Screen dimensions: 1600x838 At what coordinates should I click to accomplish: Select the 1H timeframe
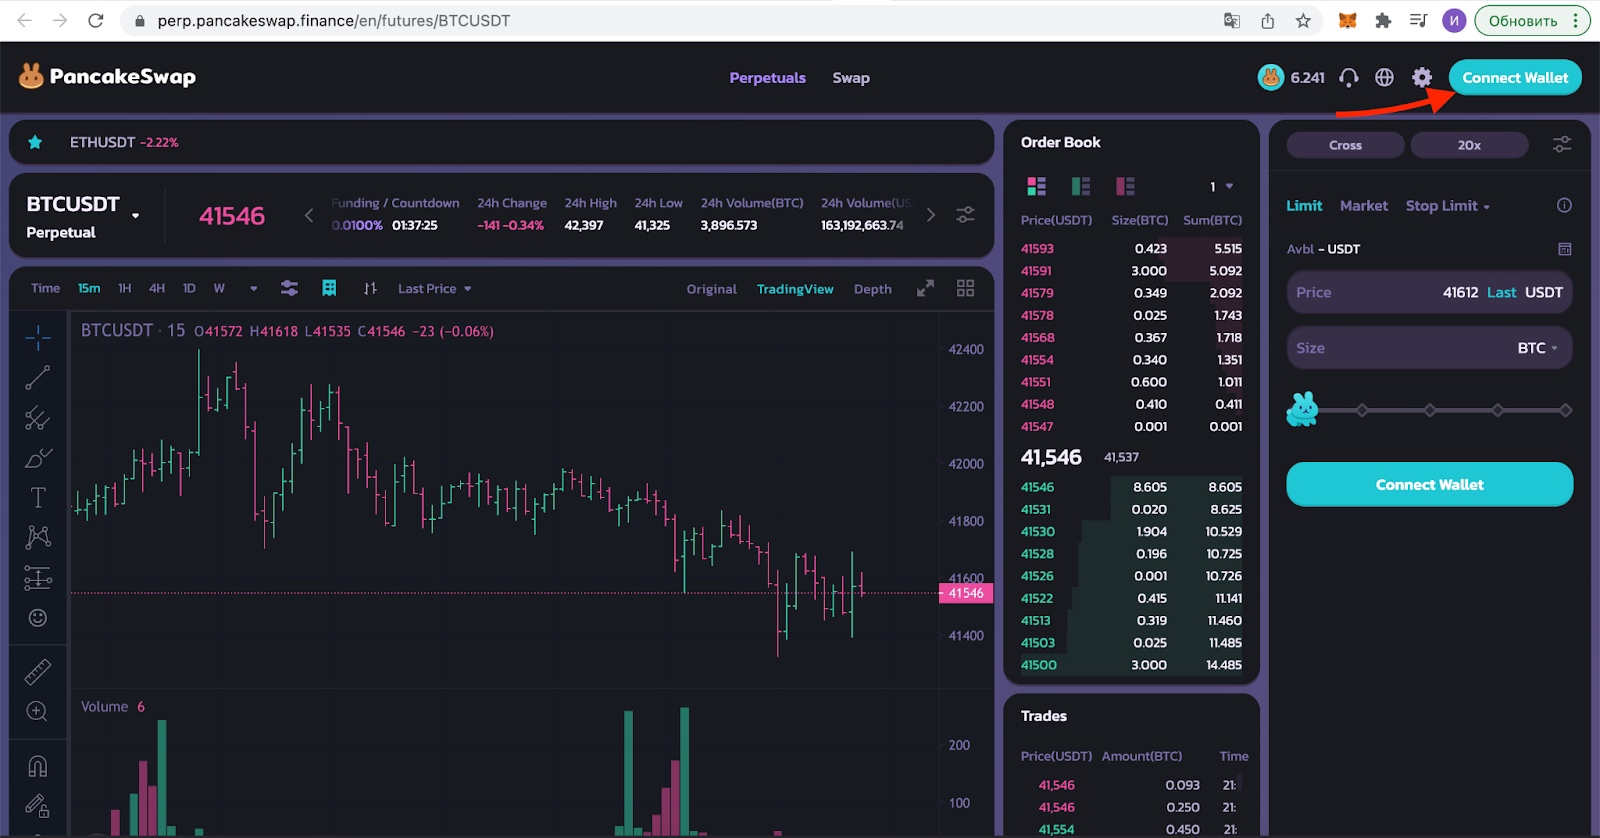click(x=124, y=288)
